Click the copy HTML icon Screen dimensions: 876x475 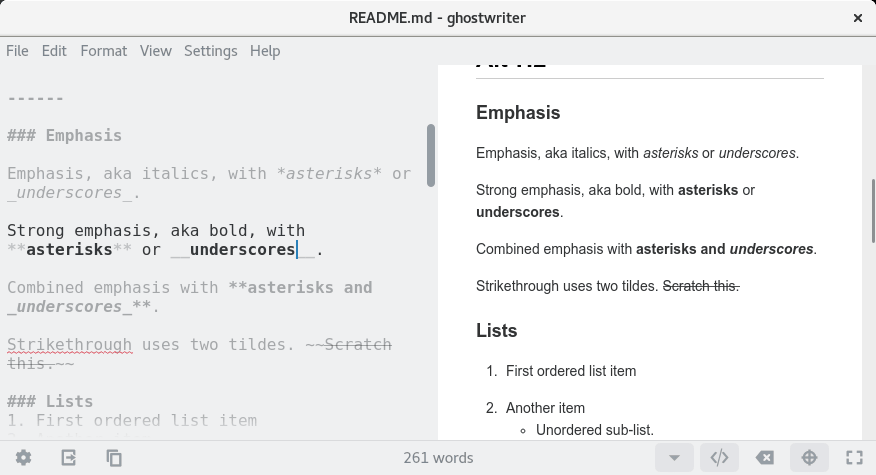[x=114, y=458]
